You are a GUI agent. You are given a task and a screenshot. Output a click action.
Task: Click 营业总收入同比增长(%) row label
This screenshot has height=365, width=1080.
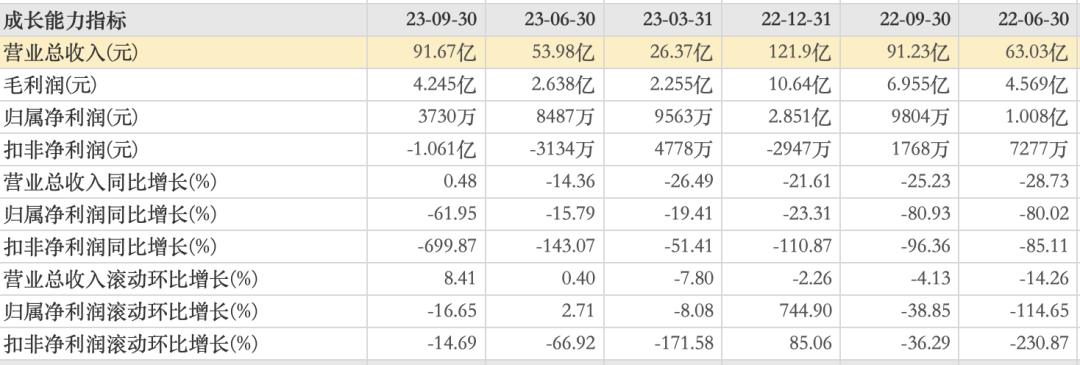coord(110,182)
